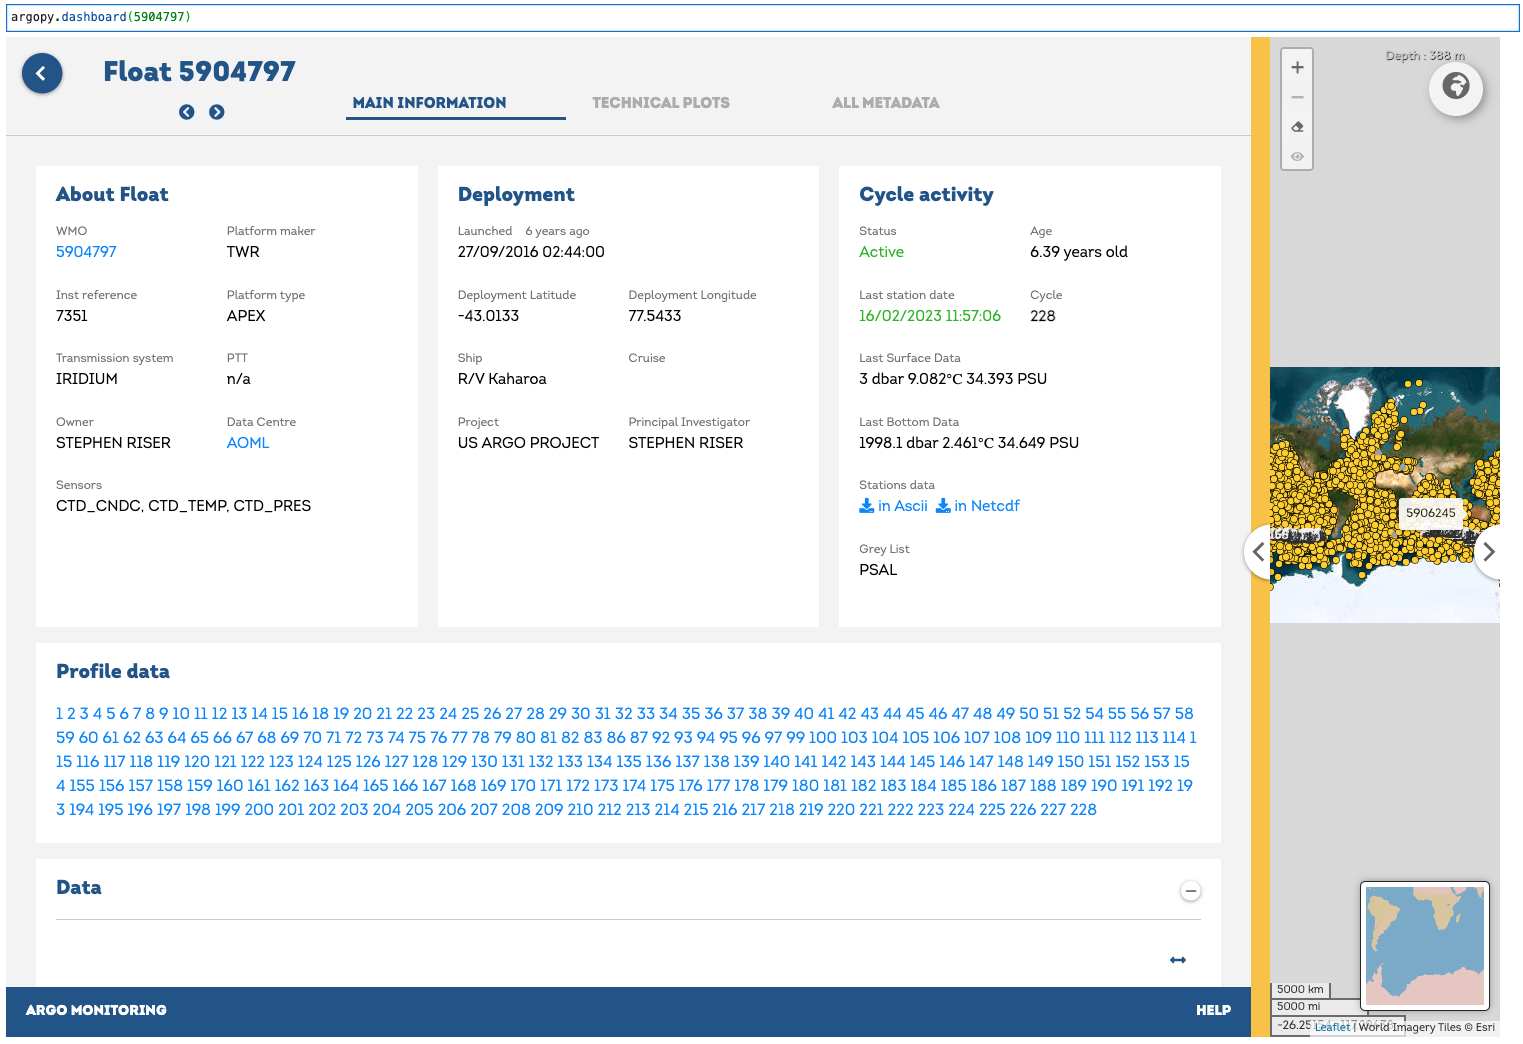The width and height of the screenshot is (1523, 1044).
Task: Toggle the map eye visibility control
Action: pyautogui.click(x=1297, y=157)
